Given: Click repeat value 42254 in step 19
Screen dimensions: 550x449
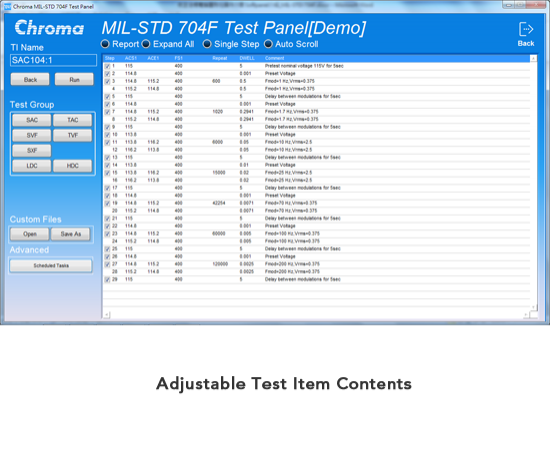Looking at the screenshot, I should [x=219, y=203].
